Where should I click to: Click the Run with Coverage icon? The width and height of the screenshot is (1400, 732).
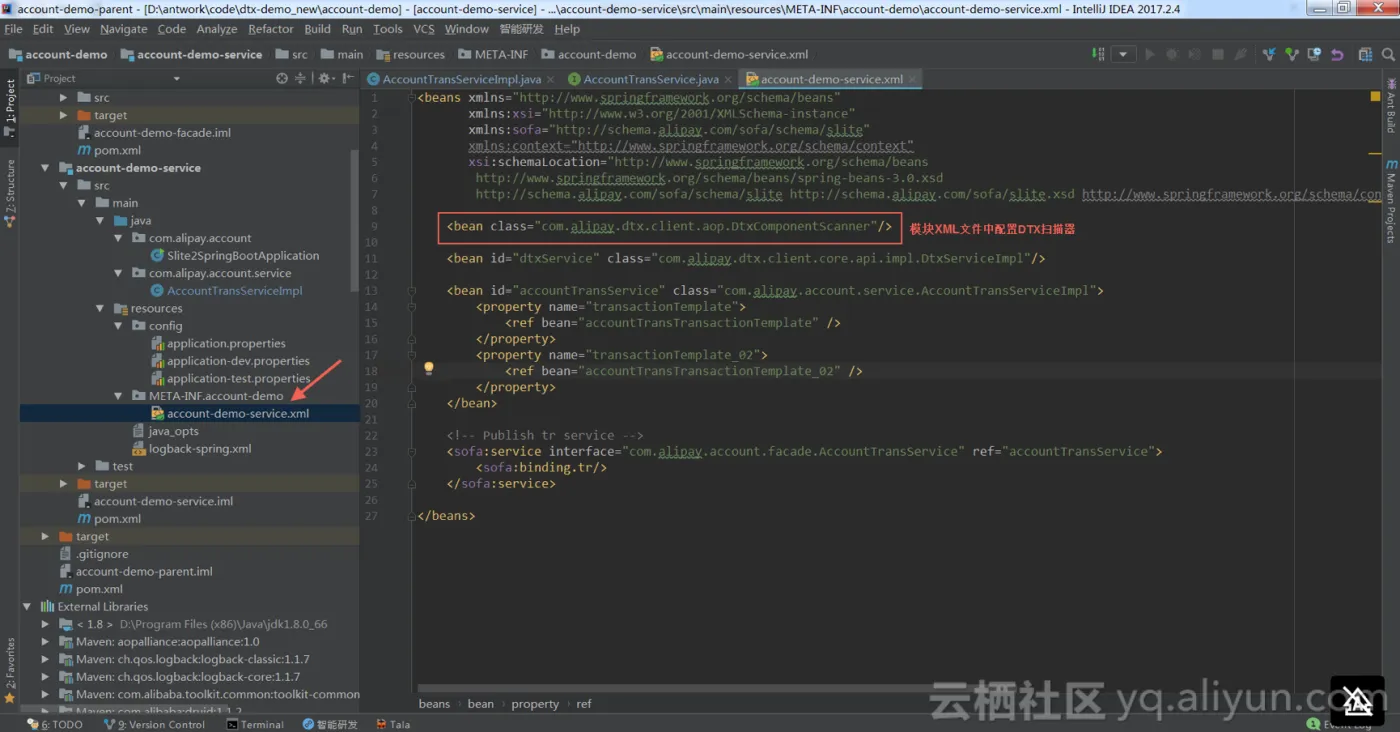click(x=1195, y=54)
